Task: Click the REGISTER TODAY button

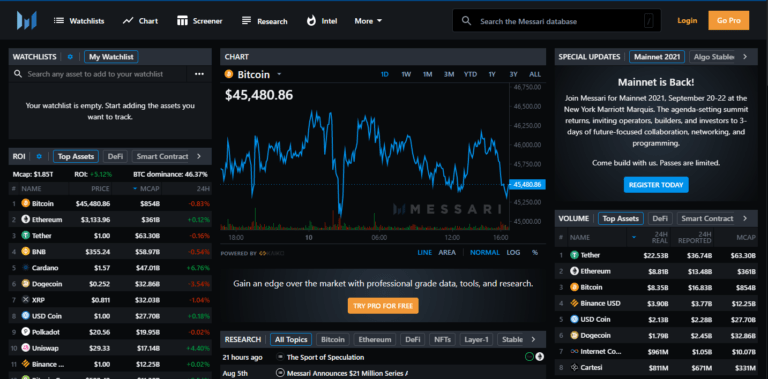Action: [x=656, y=185]
